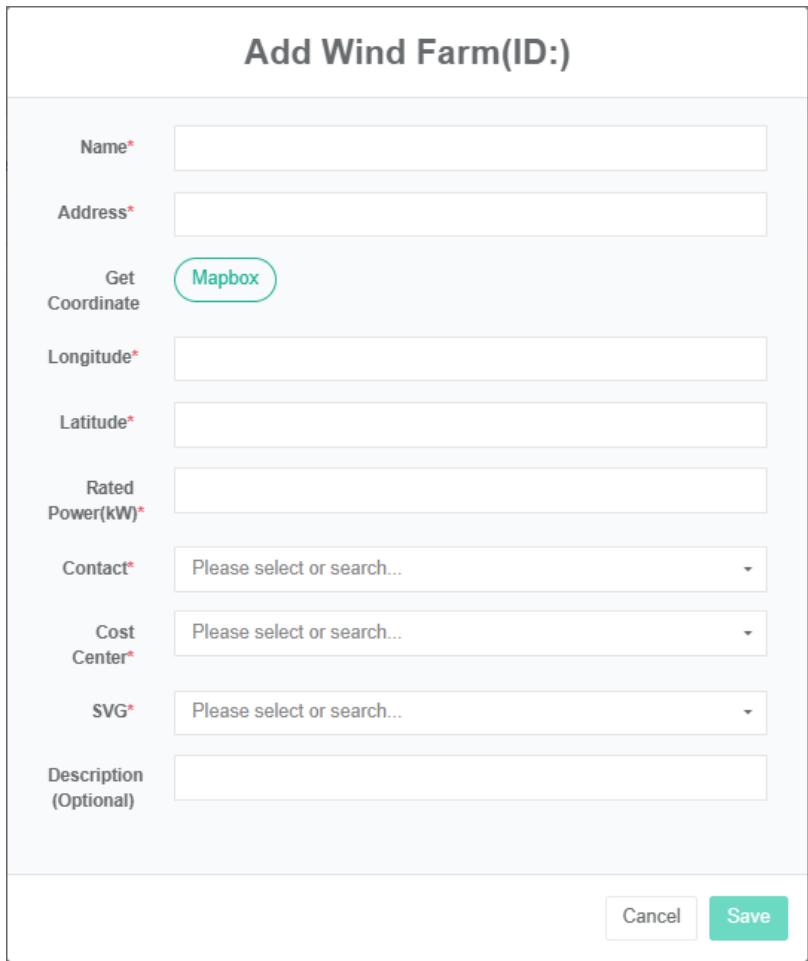Click the Rated Power(kW) field
Screen dimensions: 808x961
coord(470,490)
